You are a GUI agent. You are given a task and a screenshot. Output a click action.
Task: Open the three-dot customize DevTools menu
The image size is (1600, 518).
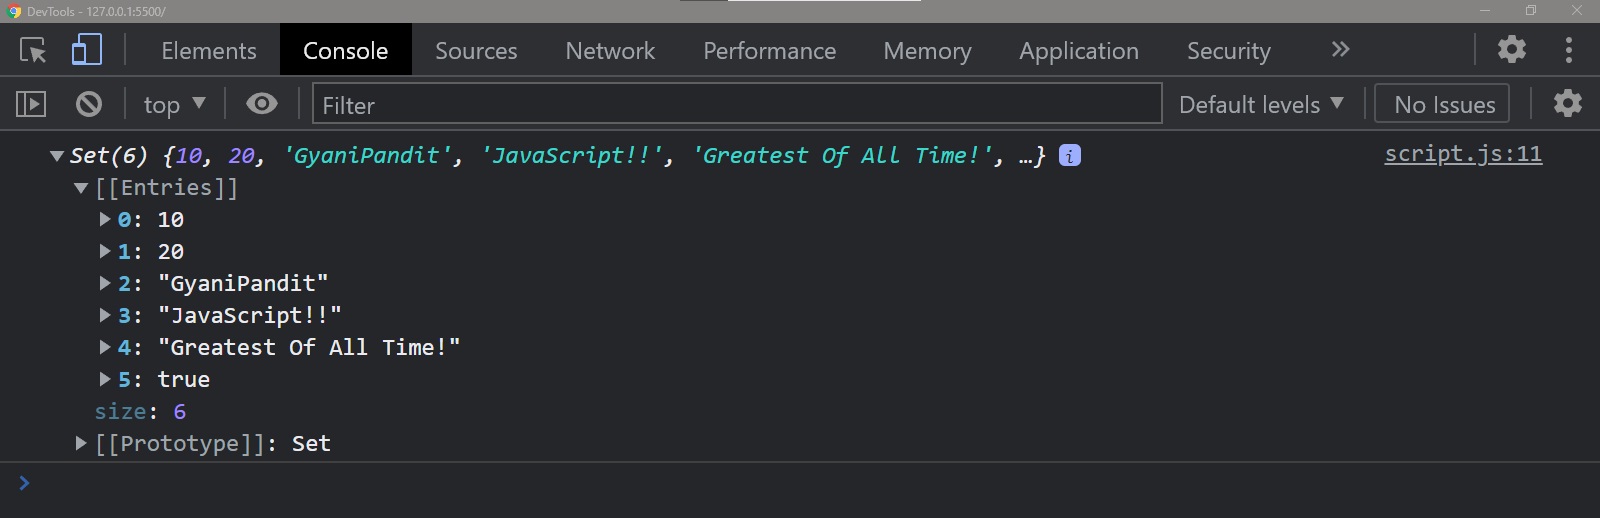(x=1568, y=50)
